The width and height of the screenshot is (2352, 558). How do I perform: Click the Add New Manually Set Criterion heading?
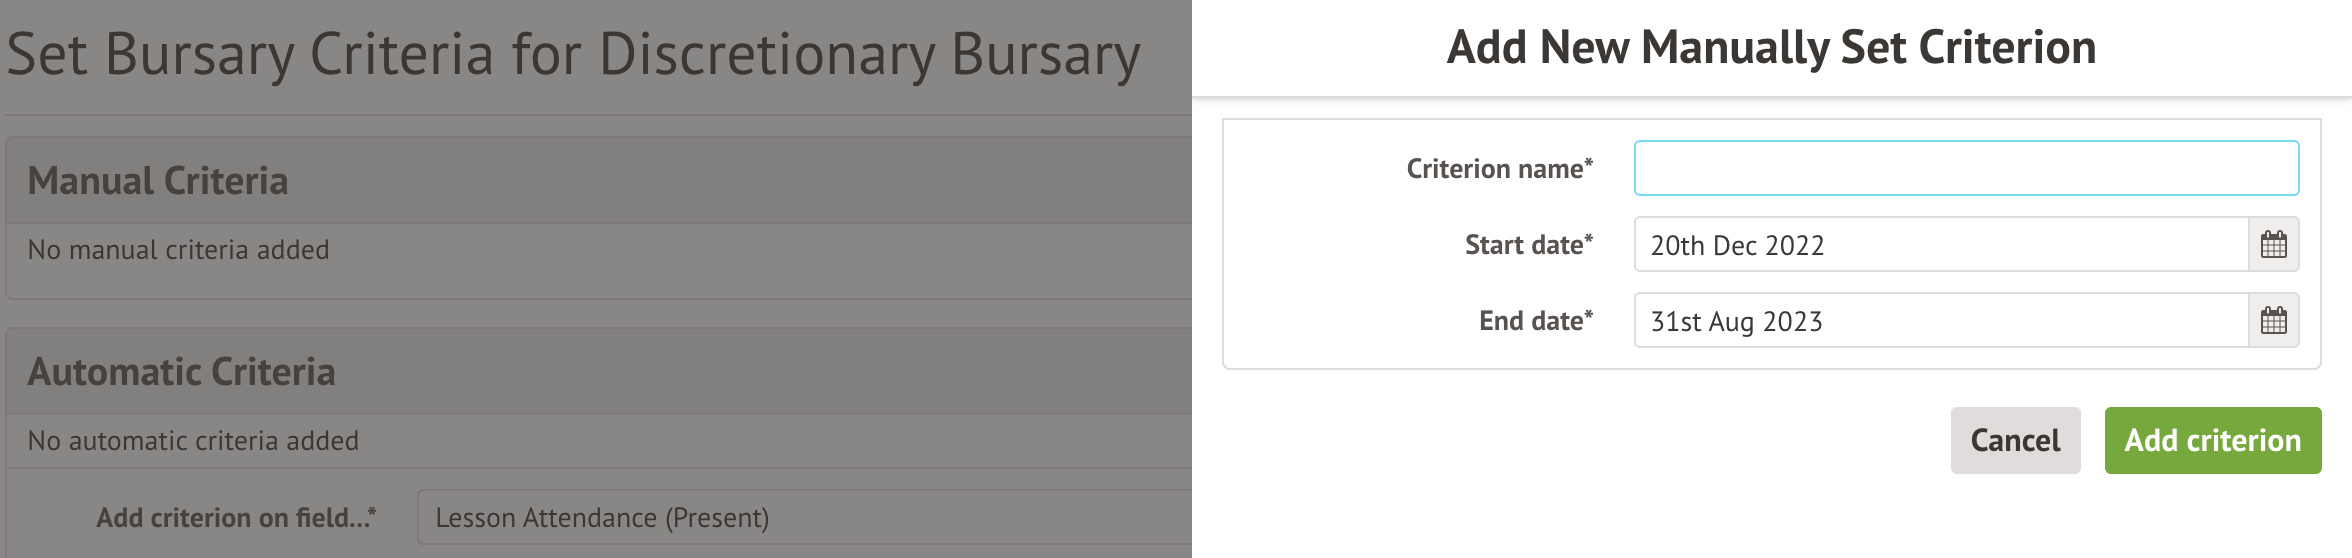(1771, 47)
